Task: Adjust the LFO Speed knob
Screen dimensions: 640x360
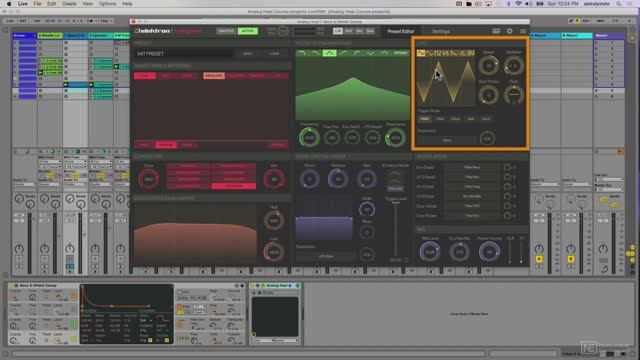Action: [x=489, y=65]
